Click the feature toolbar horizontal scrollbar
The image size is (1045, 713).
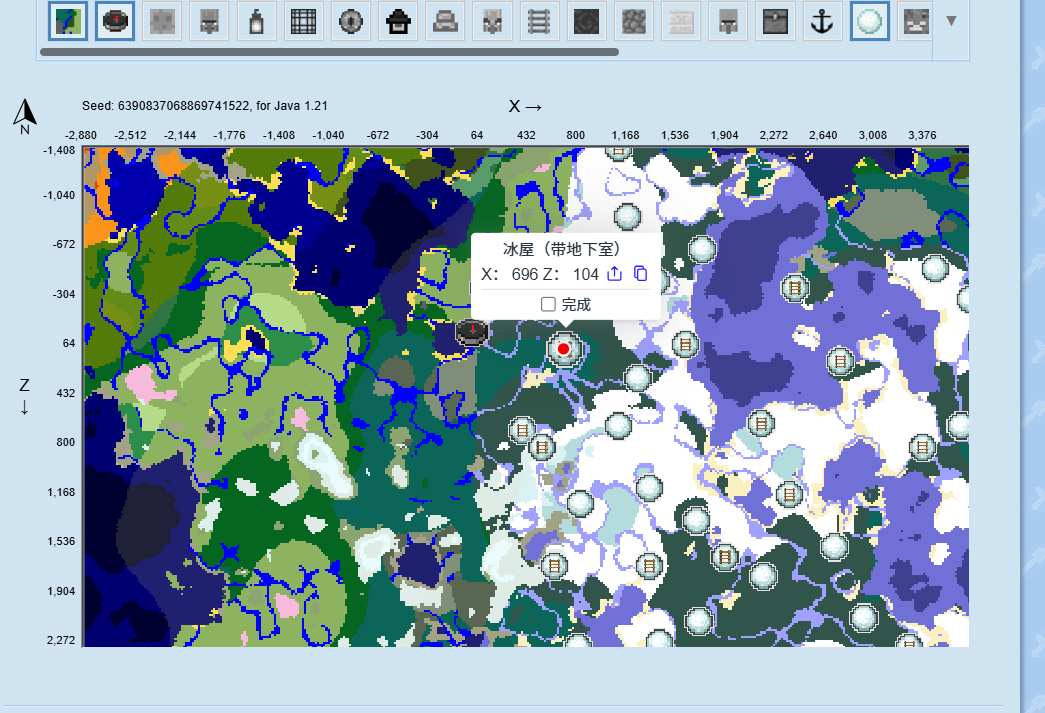pyautogui.click(x=329, y=52)
